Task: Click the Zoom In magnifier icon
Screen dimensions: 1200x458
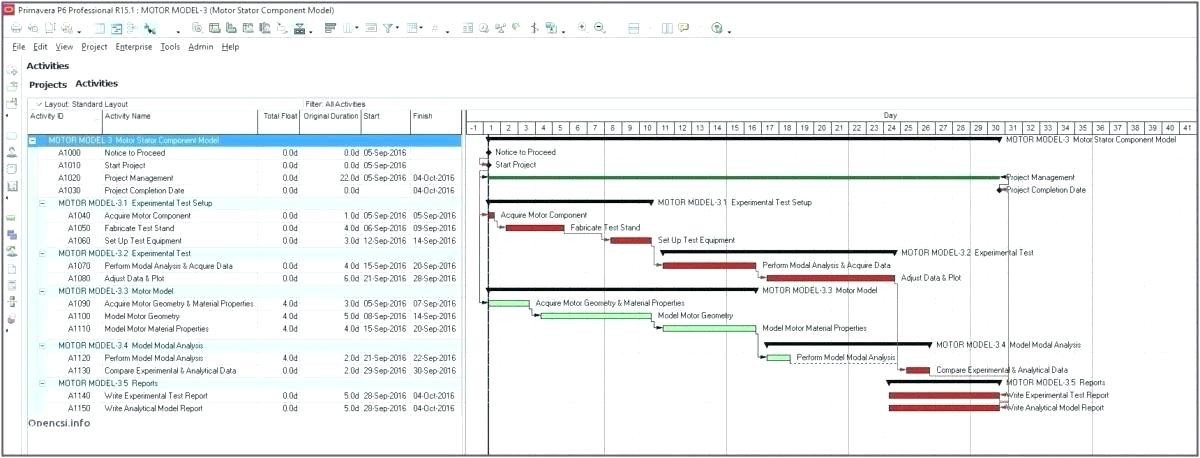Action: click(x=583, y=28)
